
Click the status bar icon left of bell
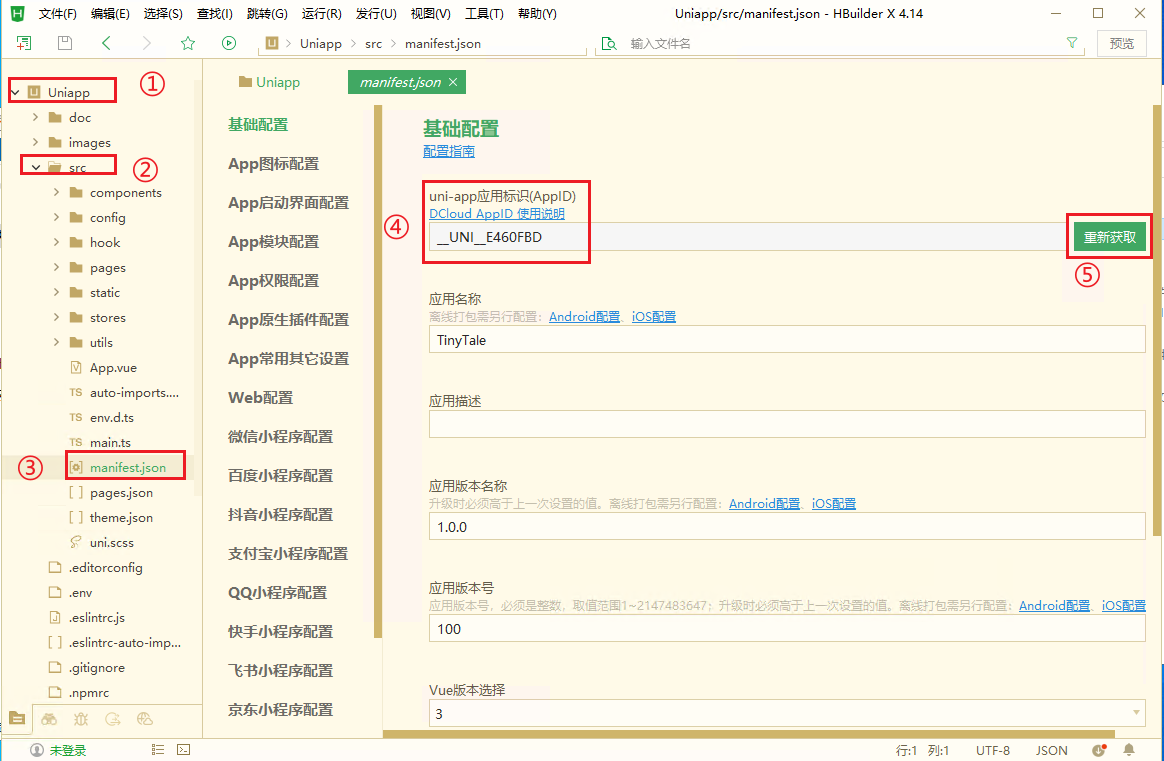[1099, 750]
